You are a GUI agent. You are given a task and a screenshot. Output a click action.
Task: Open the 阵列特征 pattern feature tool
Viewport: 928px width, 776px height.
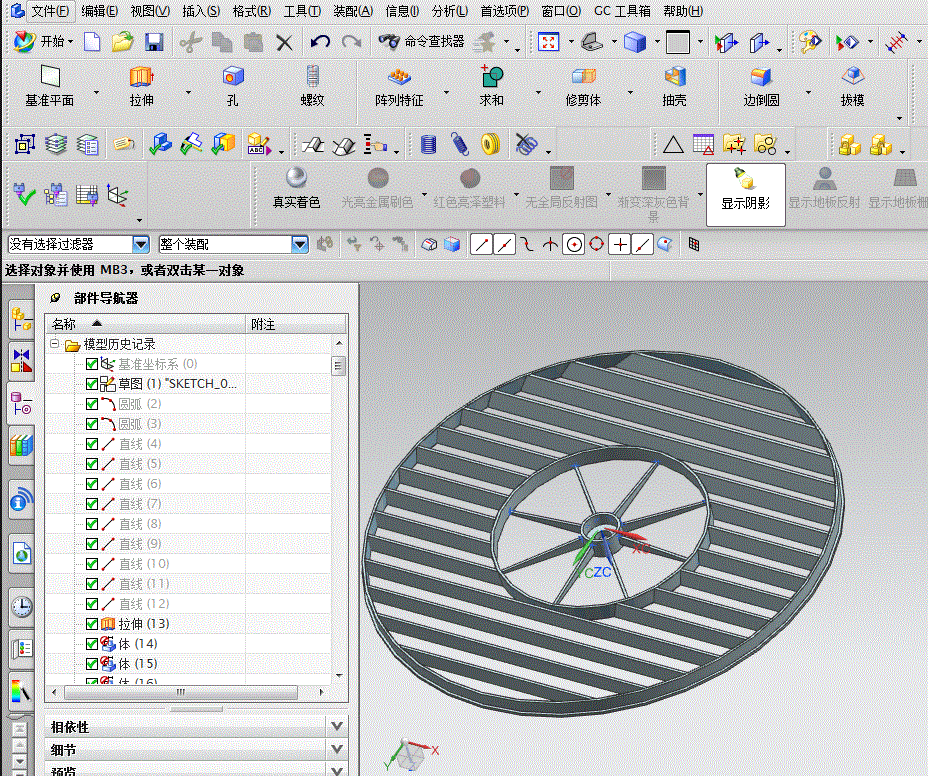[x=399, y=87]
